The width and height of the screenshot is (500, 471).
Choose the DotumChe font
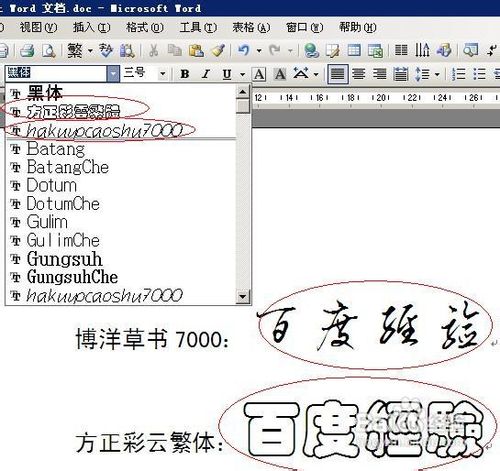[x=121, y=204]
